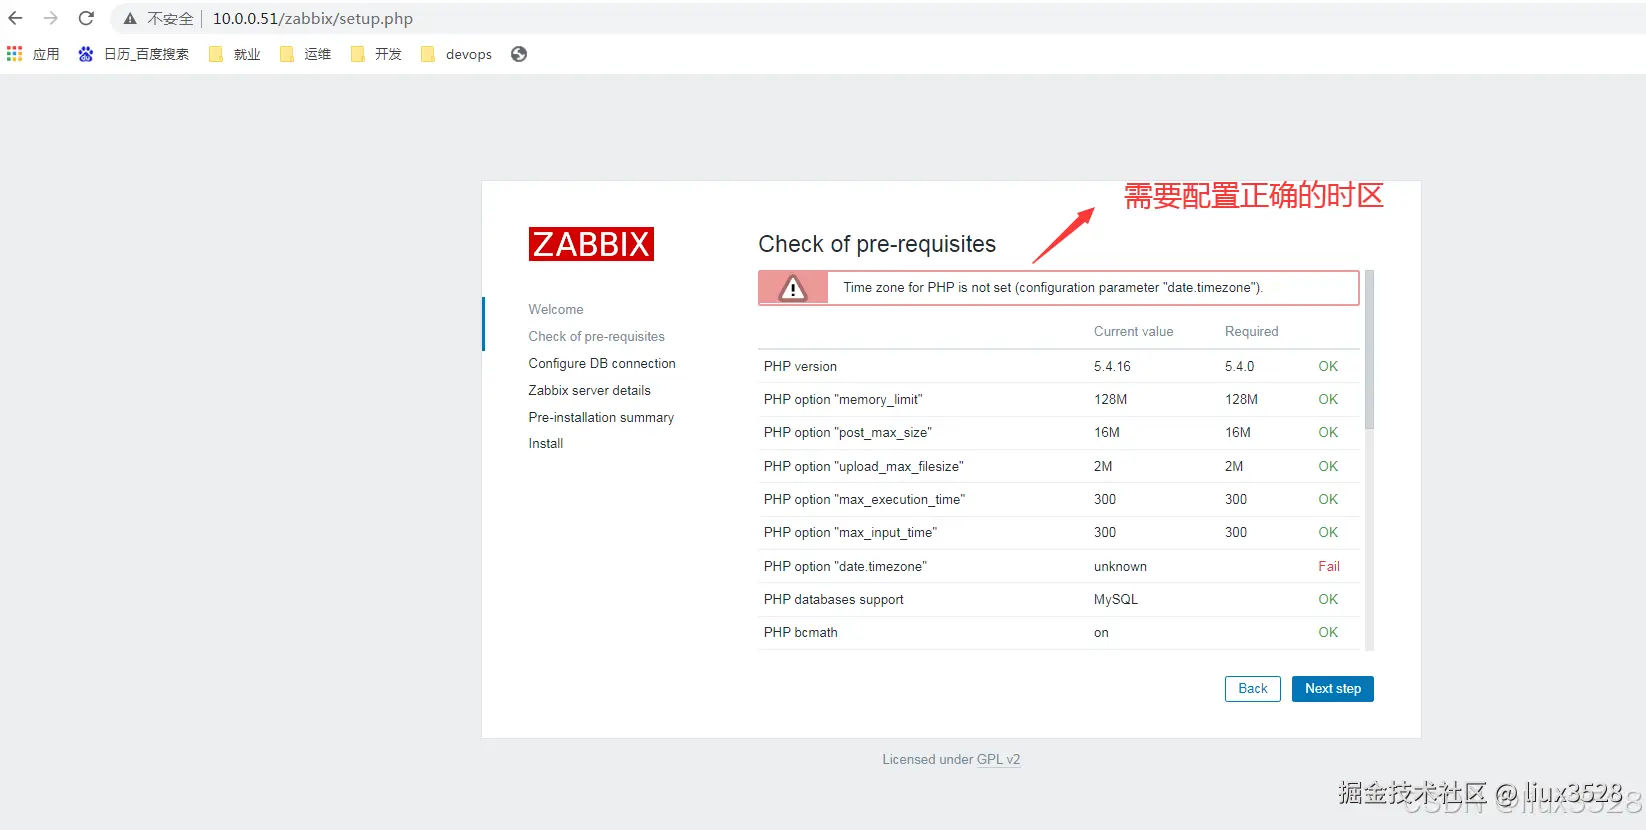Click the "on" value for PHP bcmath

pyautogui.click(x=1101, y=632)
